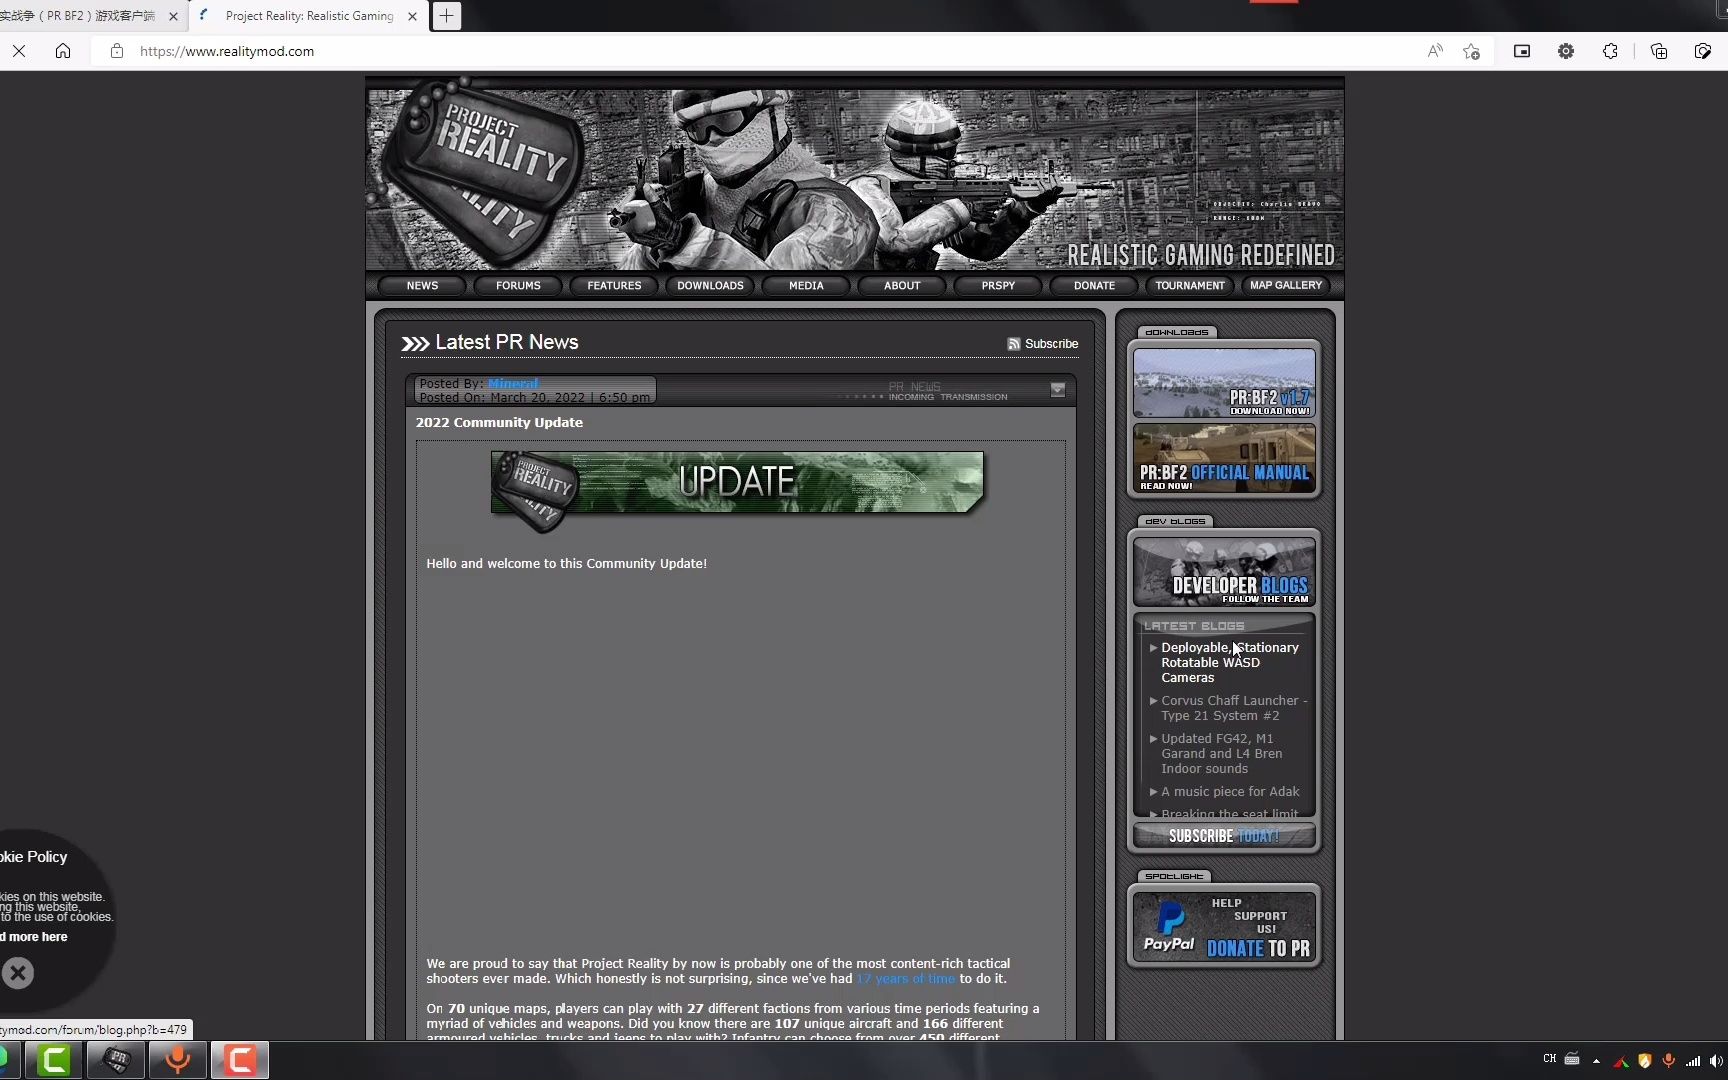Open network signal tray icon
The width and height of the screenshot is (1728, 1080).
[1693, 1060]
